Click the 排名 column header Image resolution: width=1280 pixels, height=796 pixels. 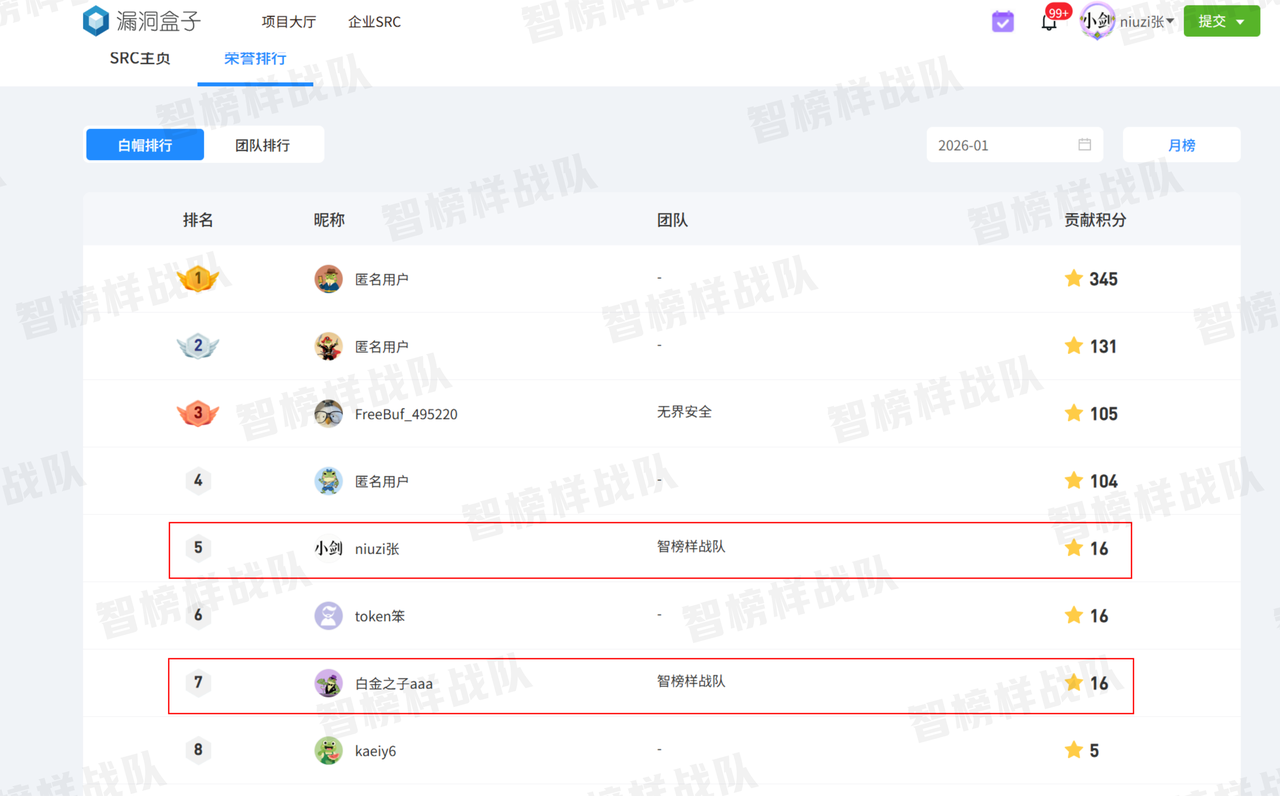(198, 220)
